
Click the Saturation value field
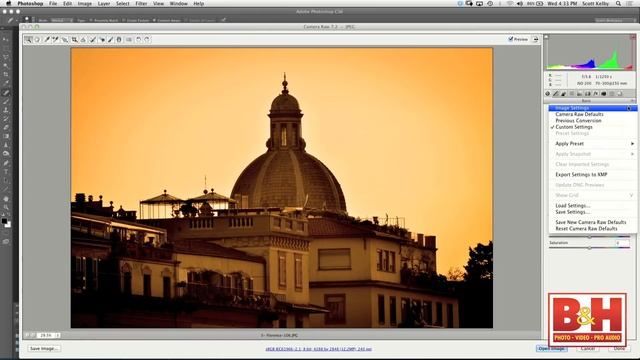click(x=622, y=243)
